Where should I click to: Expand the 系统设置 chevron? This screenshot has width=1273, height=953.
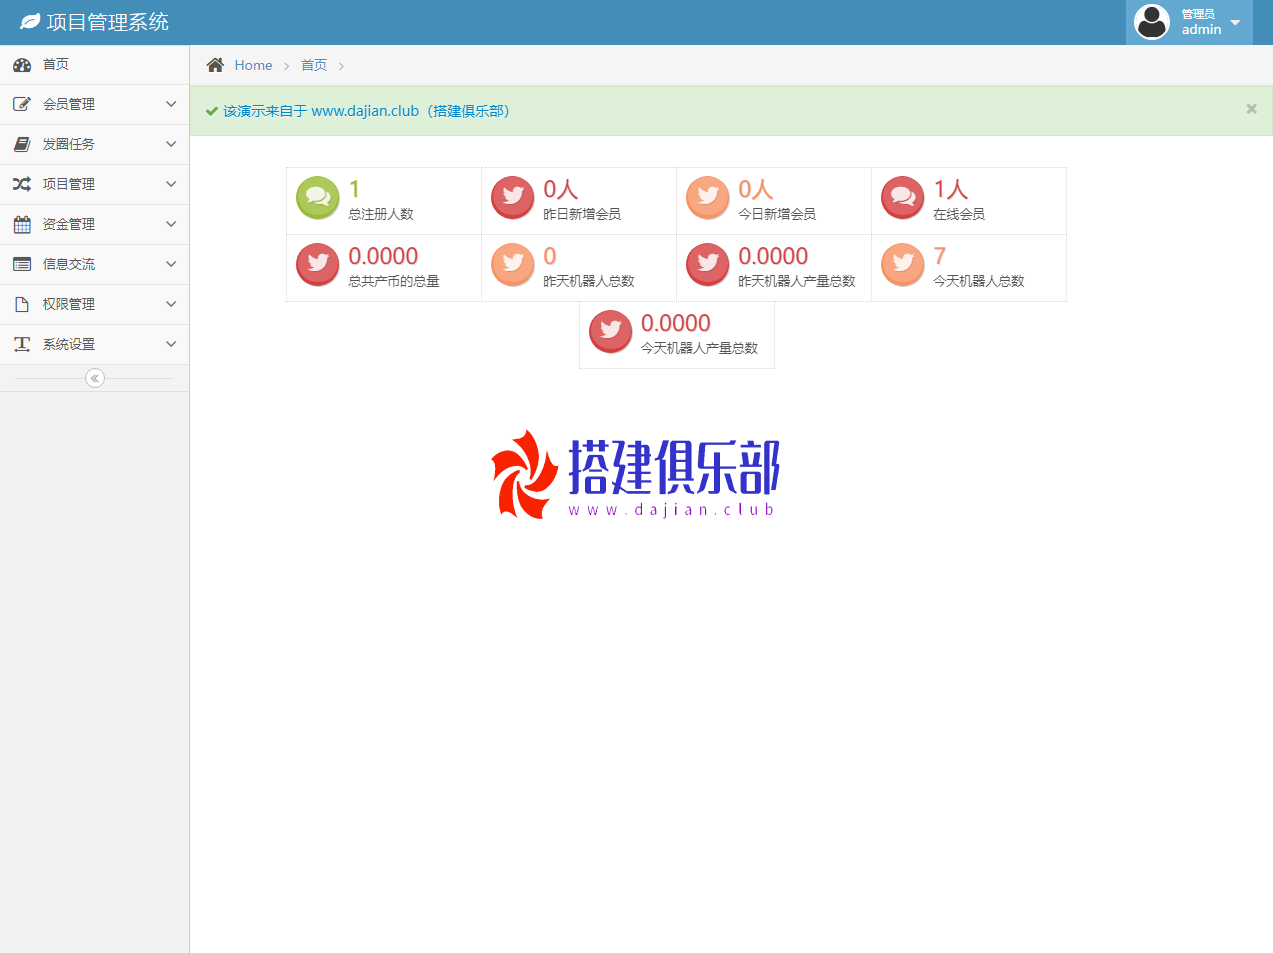[171, 344]
